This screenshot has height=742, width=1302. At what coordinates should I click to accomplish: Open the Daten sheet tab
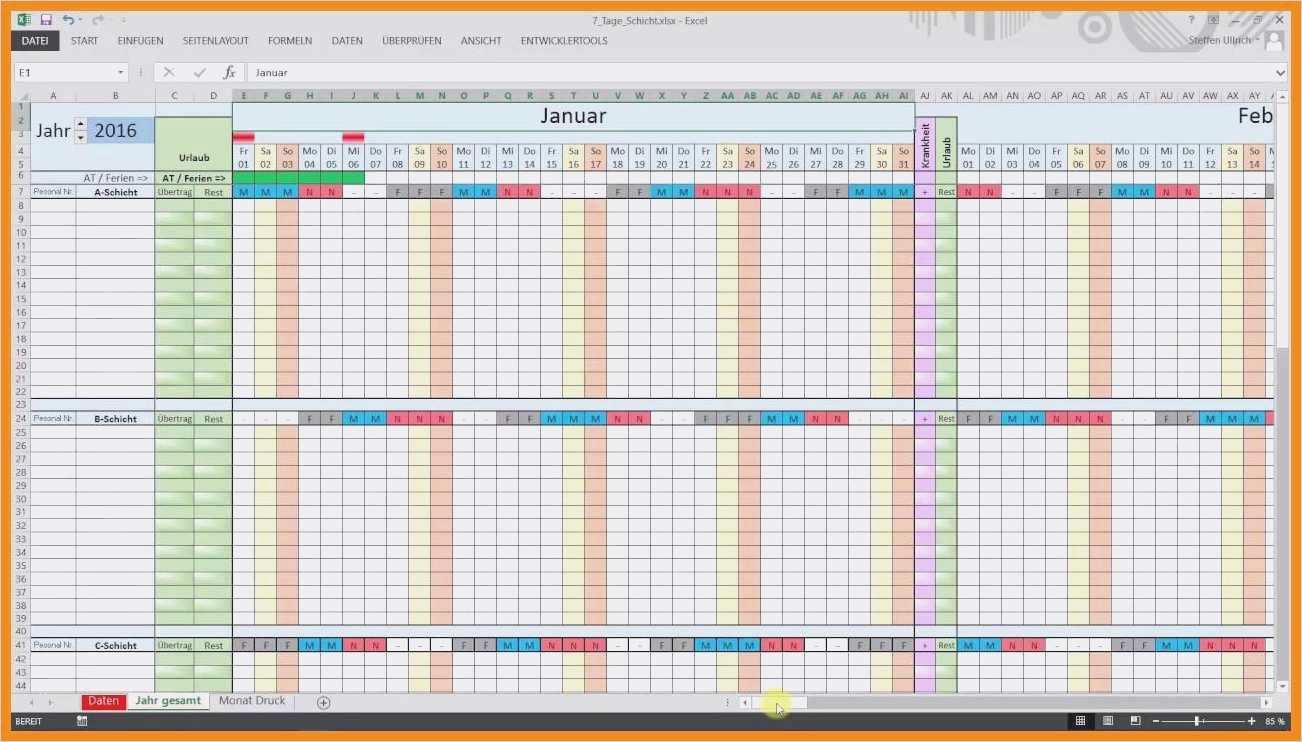pos(103,702)
